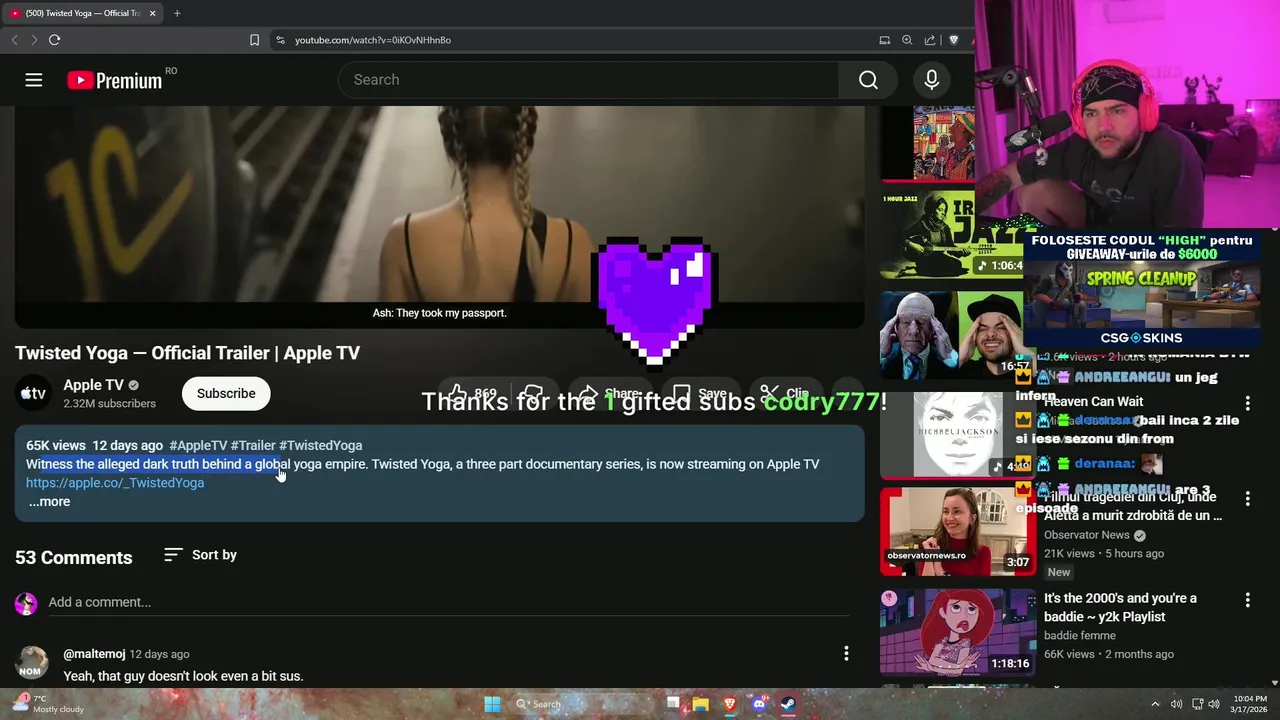
Task: Open options for @maltemoj comment
Action: click(846, 653)
